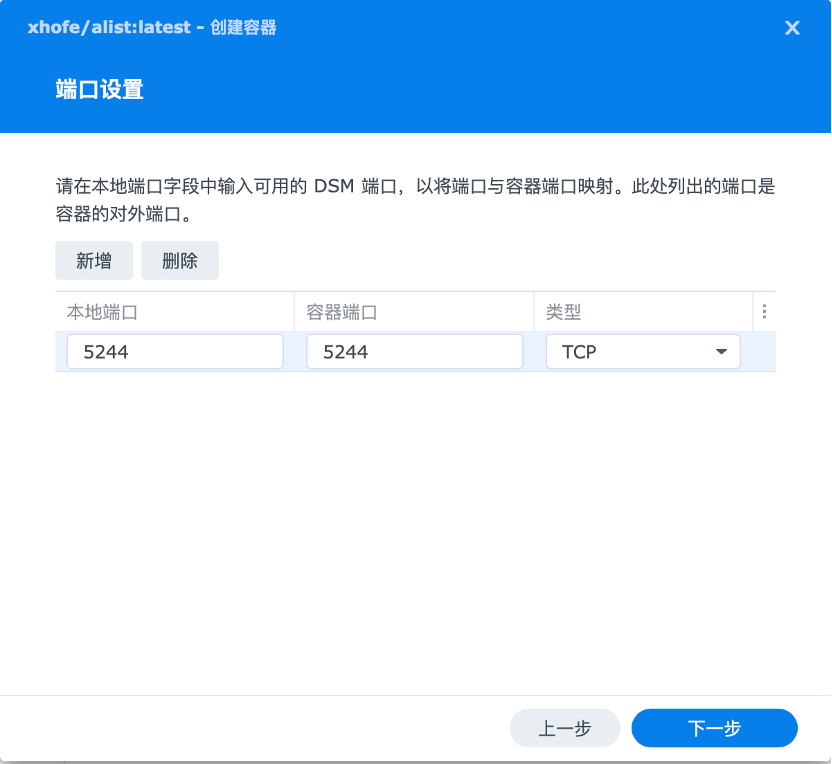This screenshot has width=832, height=764.
Task: Open the column options three-dot menu
Action: coord(764,311)
